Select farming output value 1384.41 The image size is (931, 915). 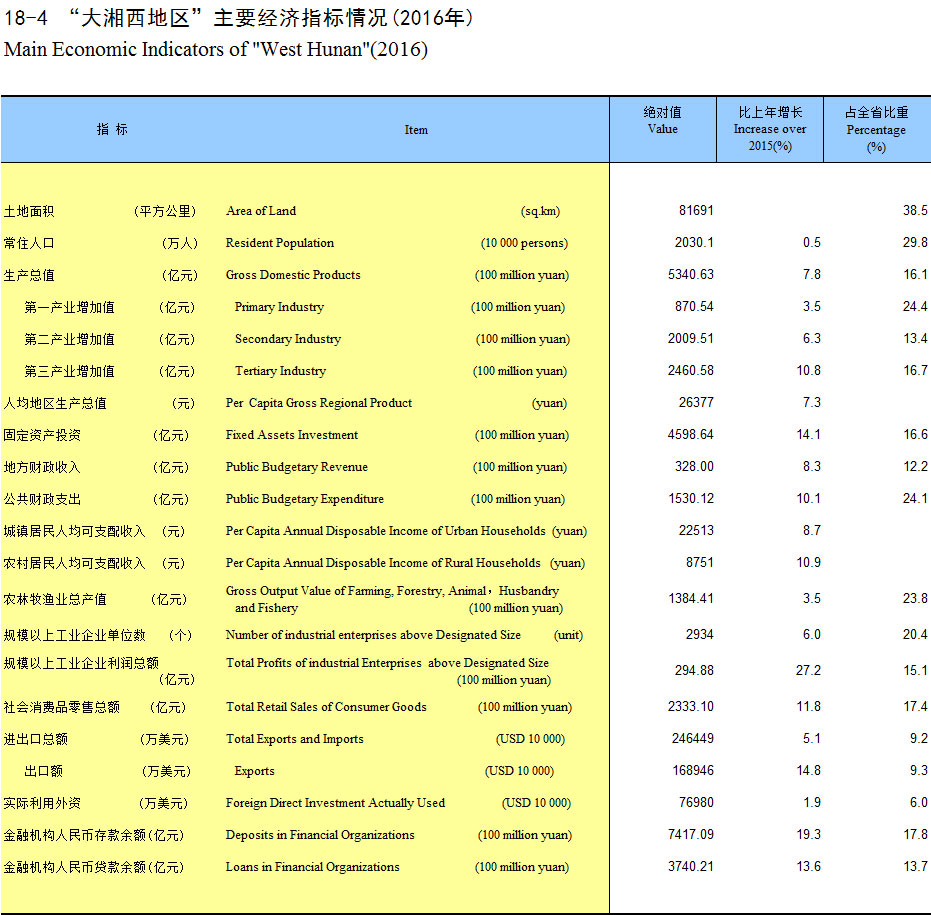click(691, 599)
